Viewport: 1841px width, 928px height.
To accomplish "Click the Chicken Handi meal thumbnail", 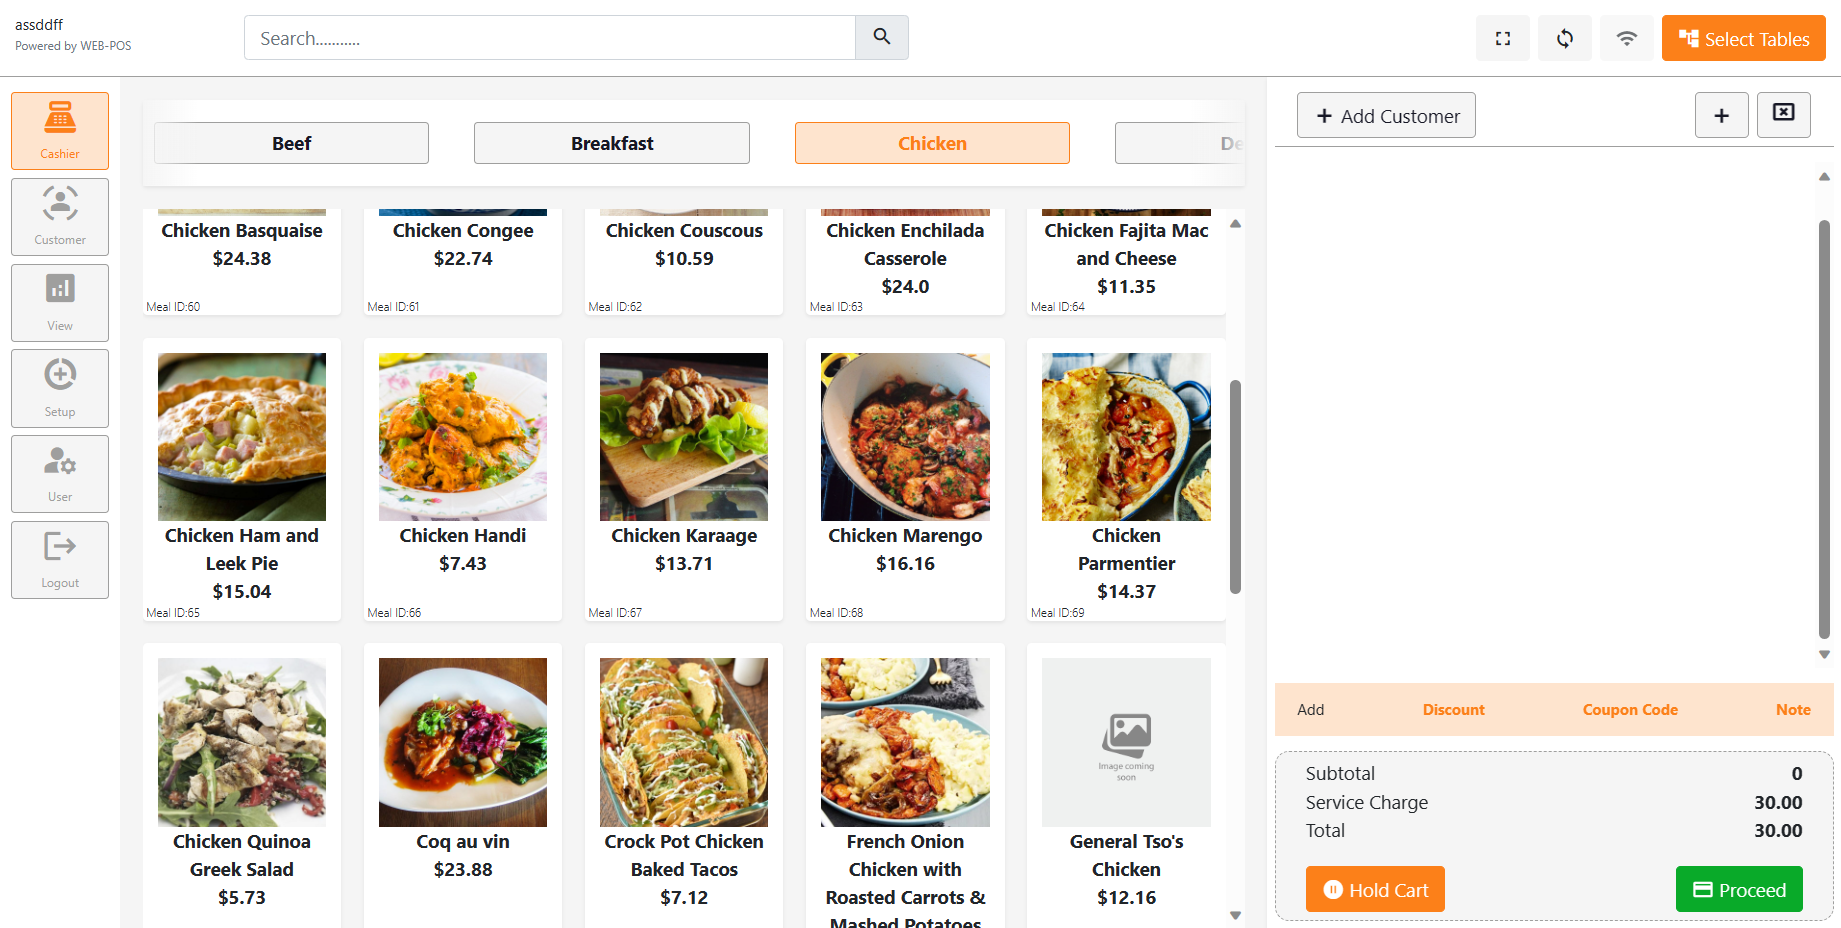I will click(x=462, y=436).
